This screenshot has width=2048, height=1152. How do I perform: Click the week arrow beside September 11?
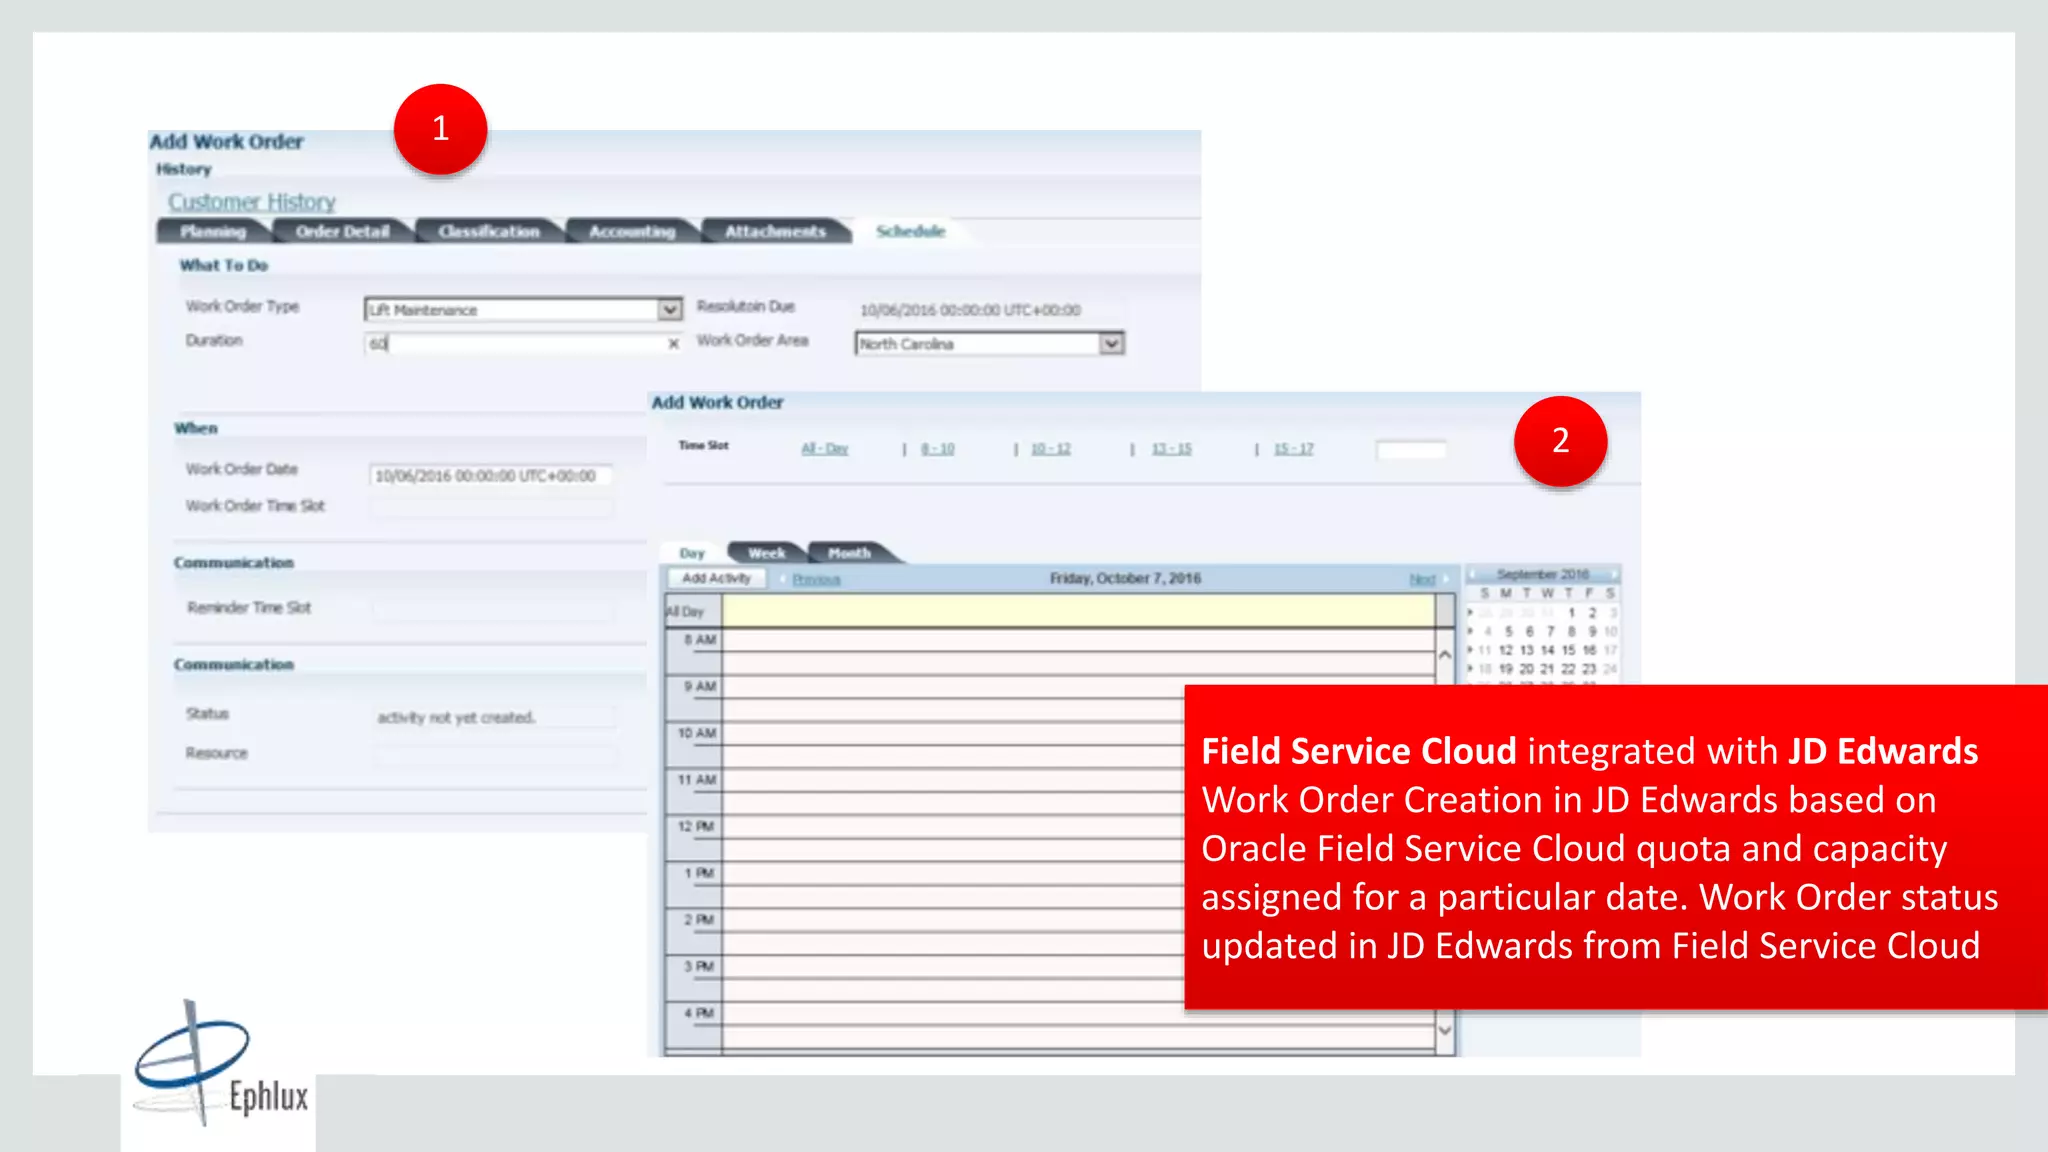[1470, 650]
